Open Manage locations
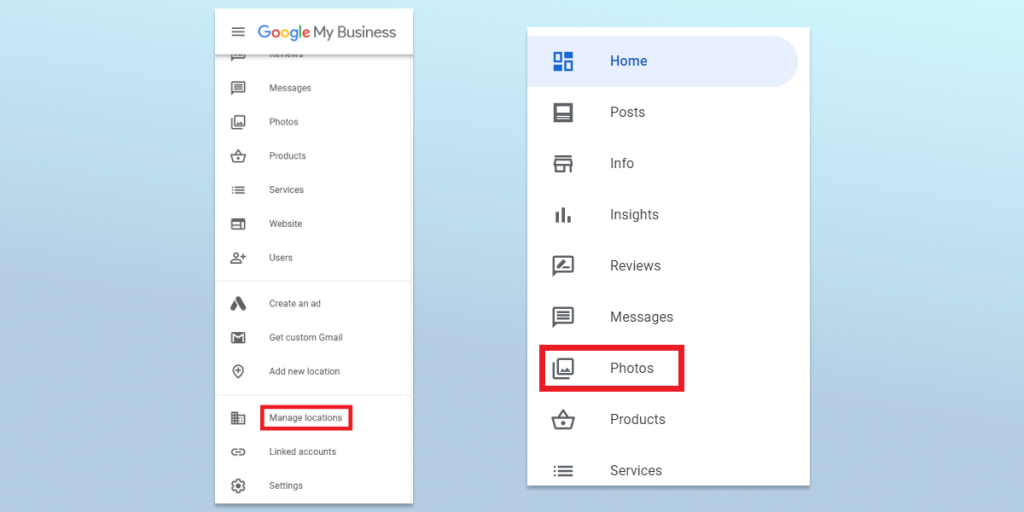Screen dimensions: 1024x512 click(x=306, y=418)
